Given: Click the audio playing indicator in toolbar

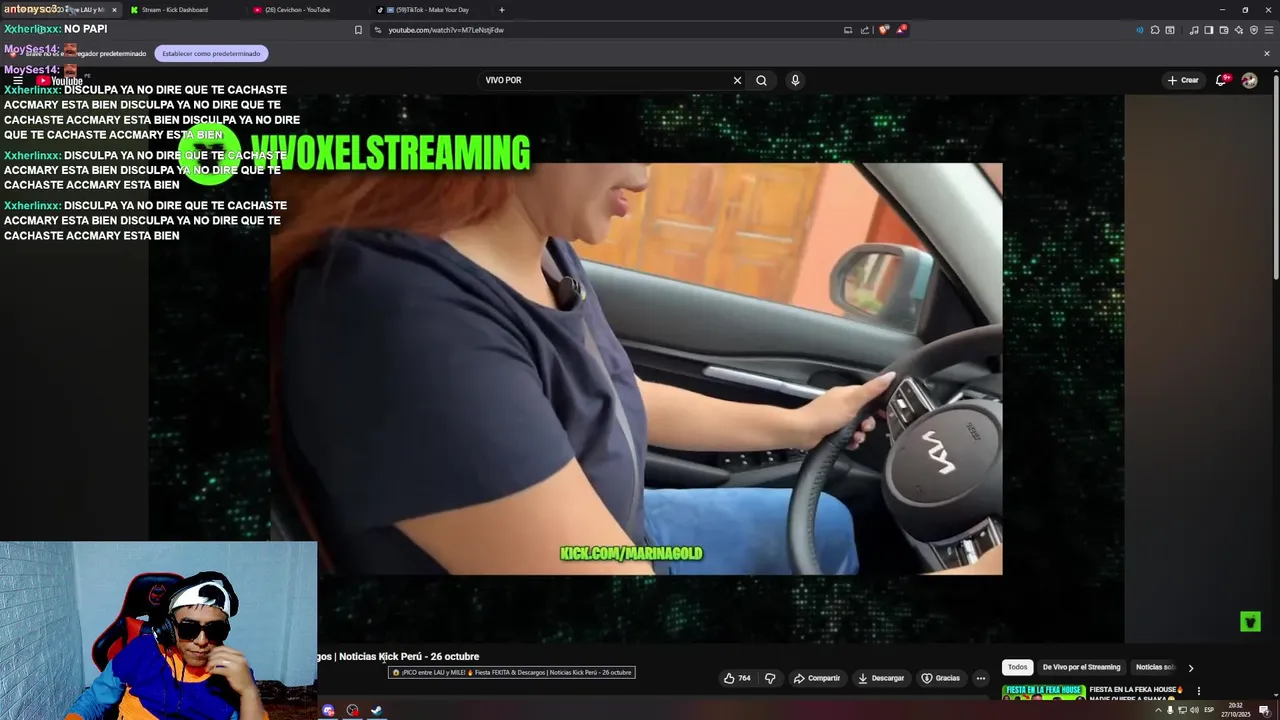Looking at the screenshot, I should 1140,30.
